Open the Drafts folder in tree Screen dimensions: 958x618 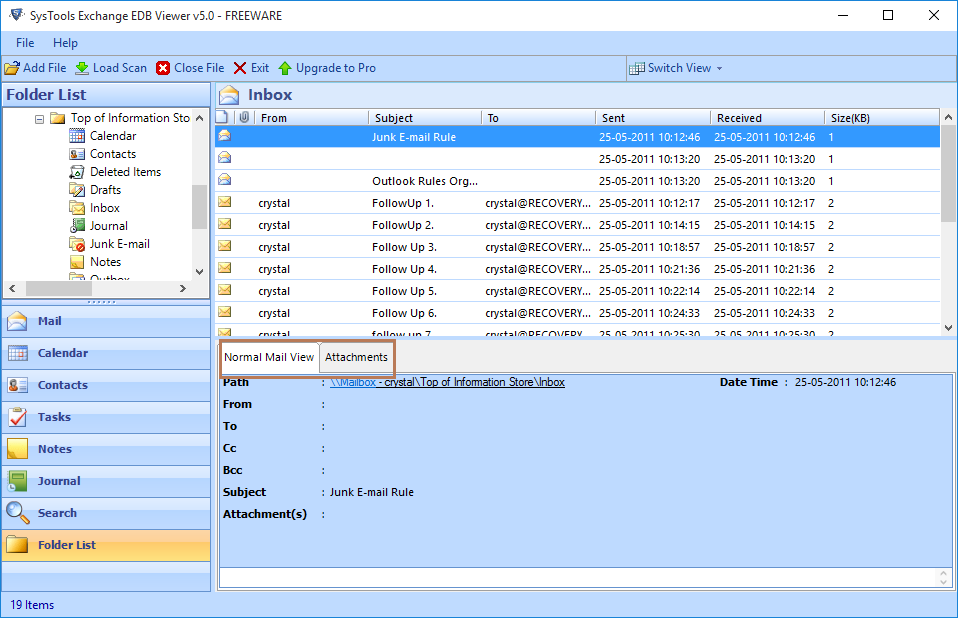[105, 190]
